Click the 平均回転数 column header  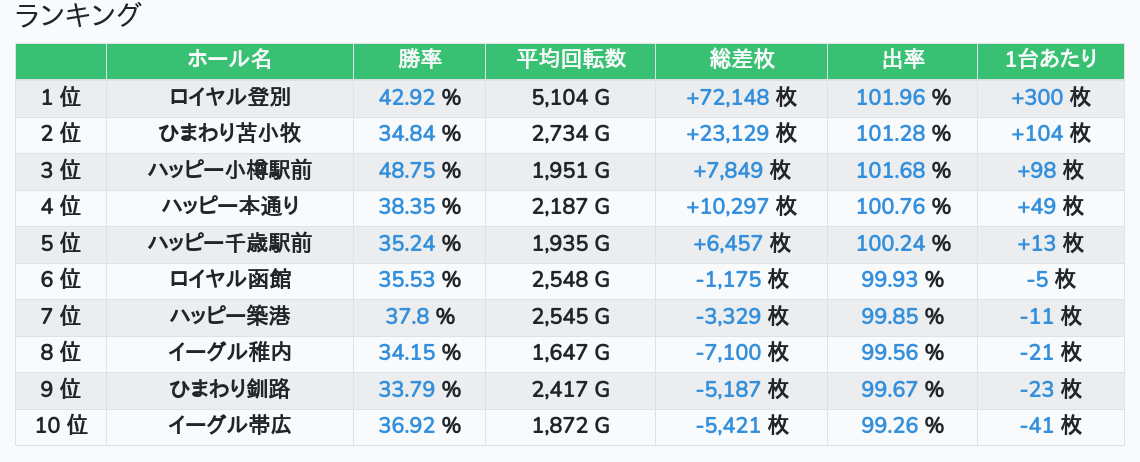tap(570, 60)
